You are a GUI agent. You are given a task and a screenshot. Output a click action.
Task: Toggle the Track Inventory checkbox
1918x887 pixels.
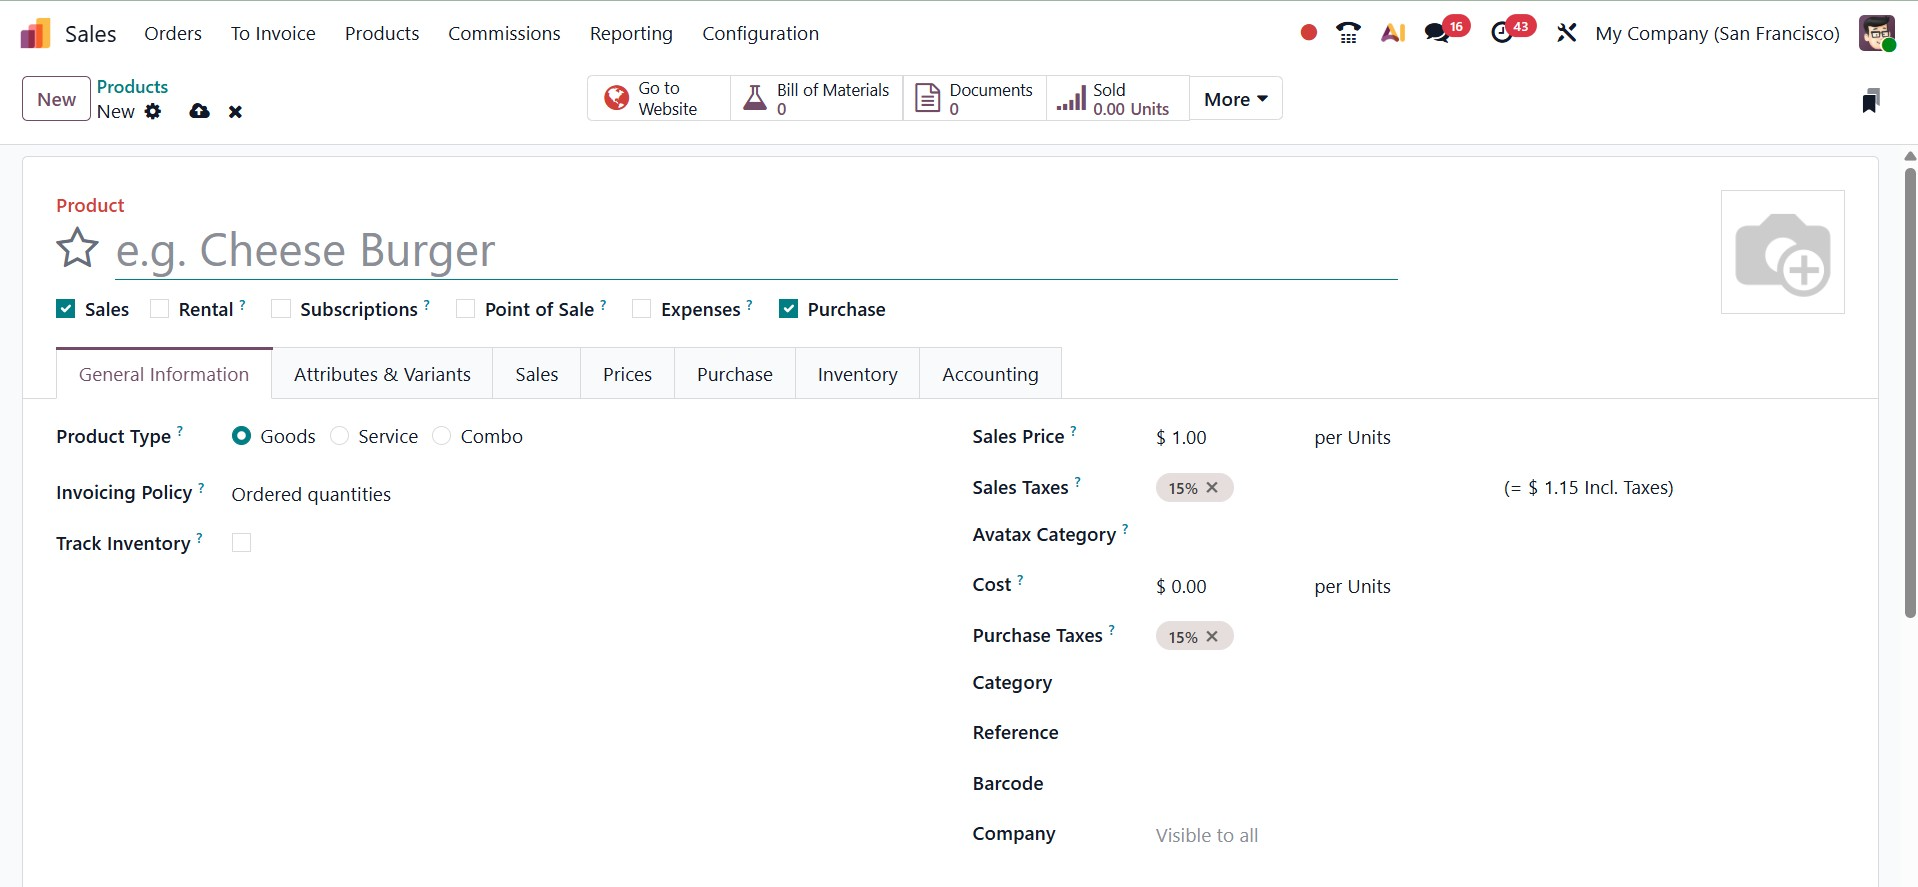241,543
